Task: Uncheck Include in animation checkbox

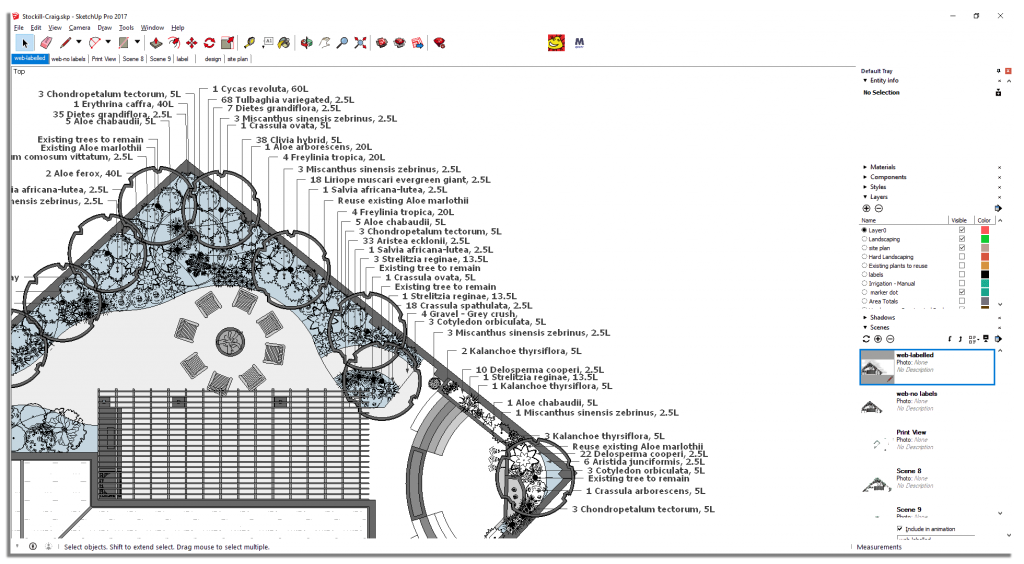Action: 900,528
